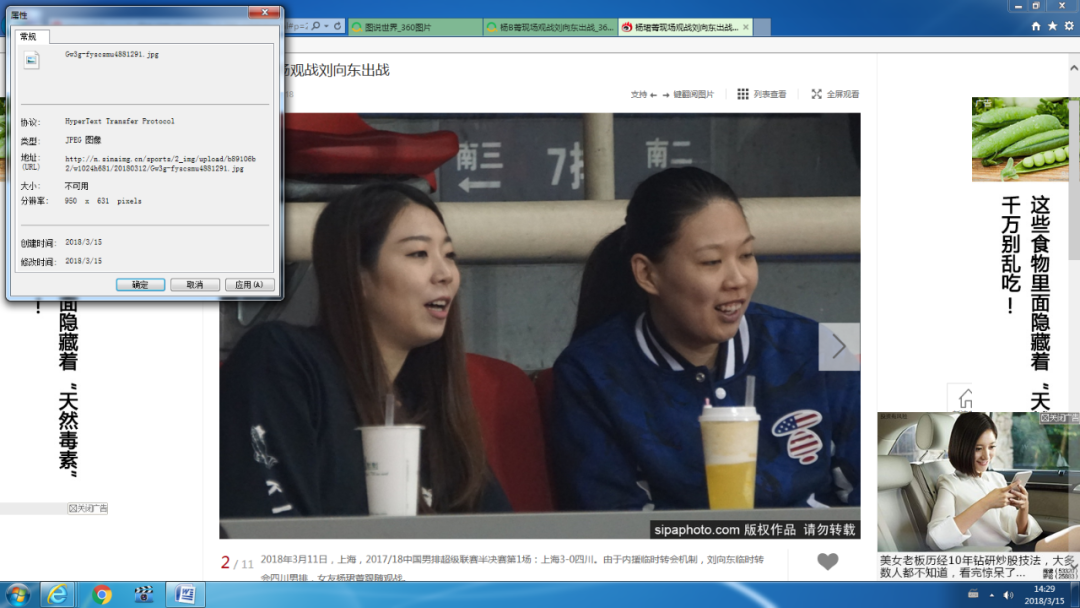Enter fullscreen viewing mode icon
The image size is (1080, 608).
[x=816, y=94]
